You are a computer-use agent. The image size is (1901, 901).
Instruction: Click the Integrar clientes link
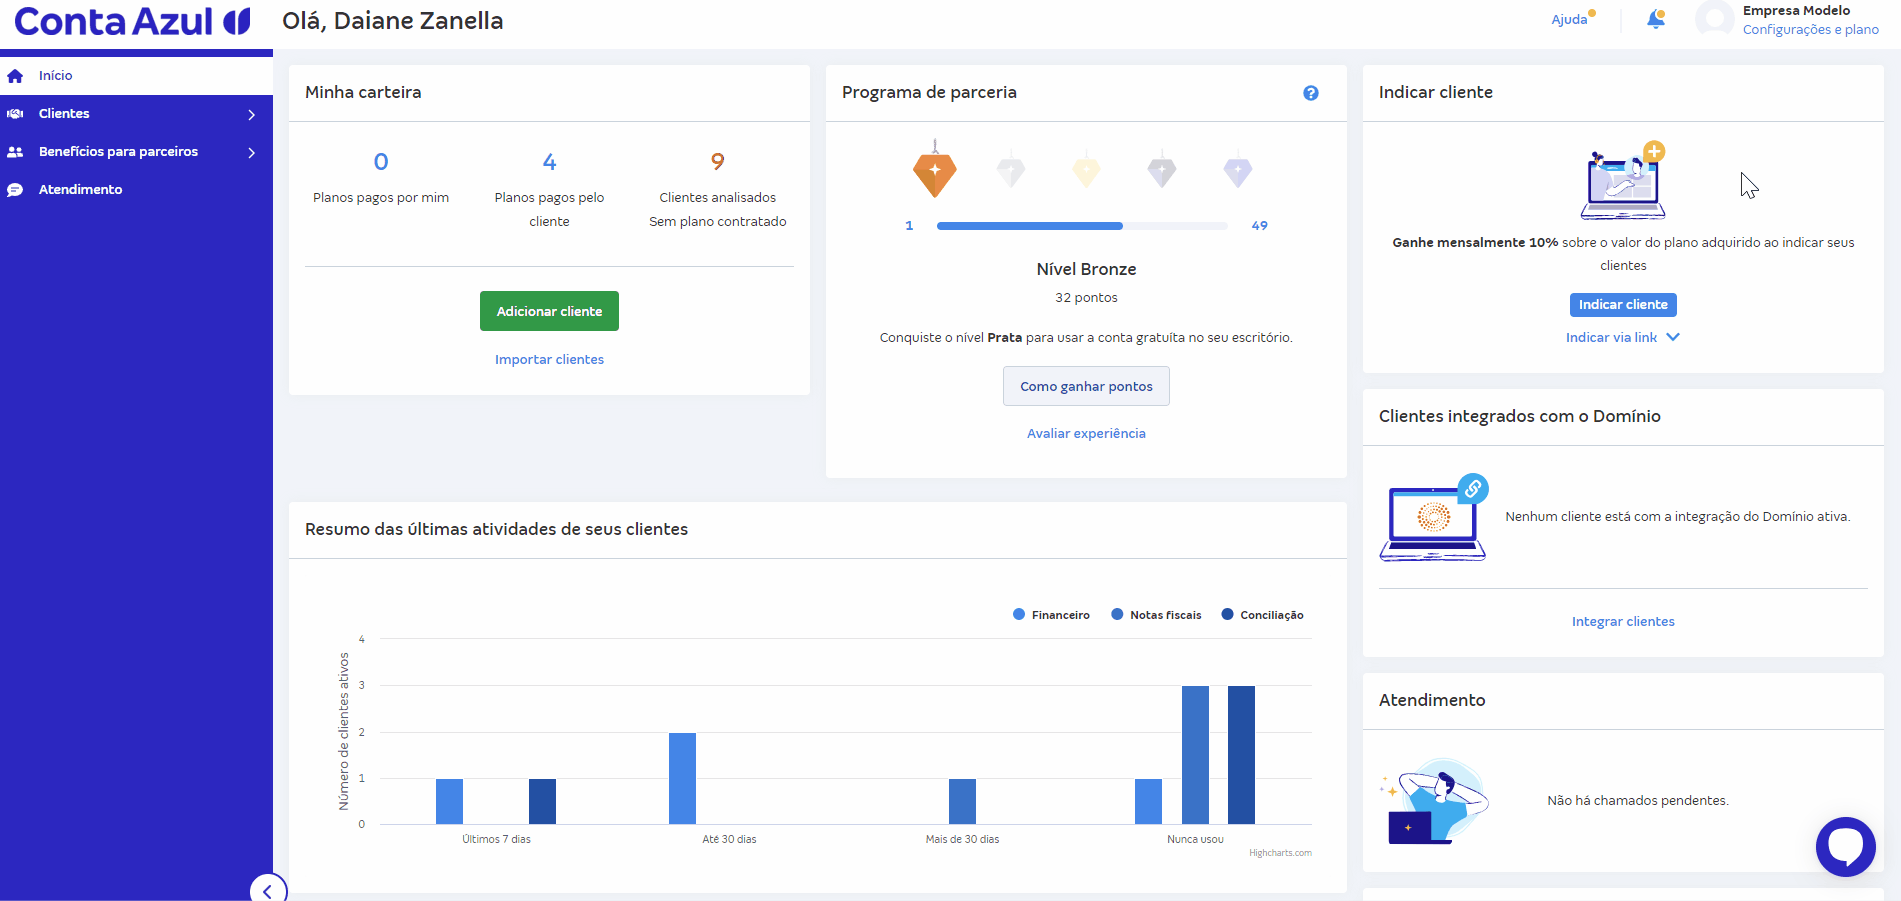pos(1623,622)
